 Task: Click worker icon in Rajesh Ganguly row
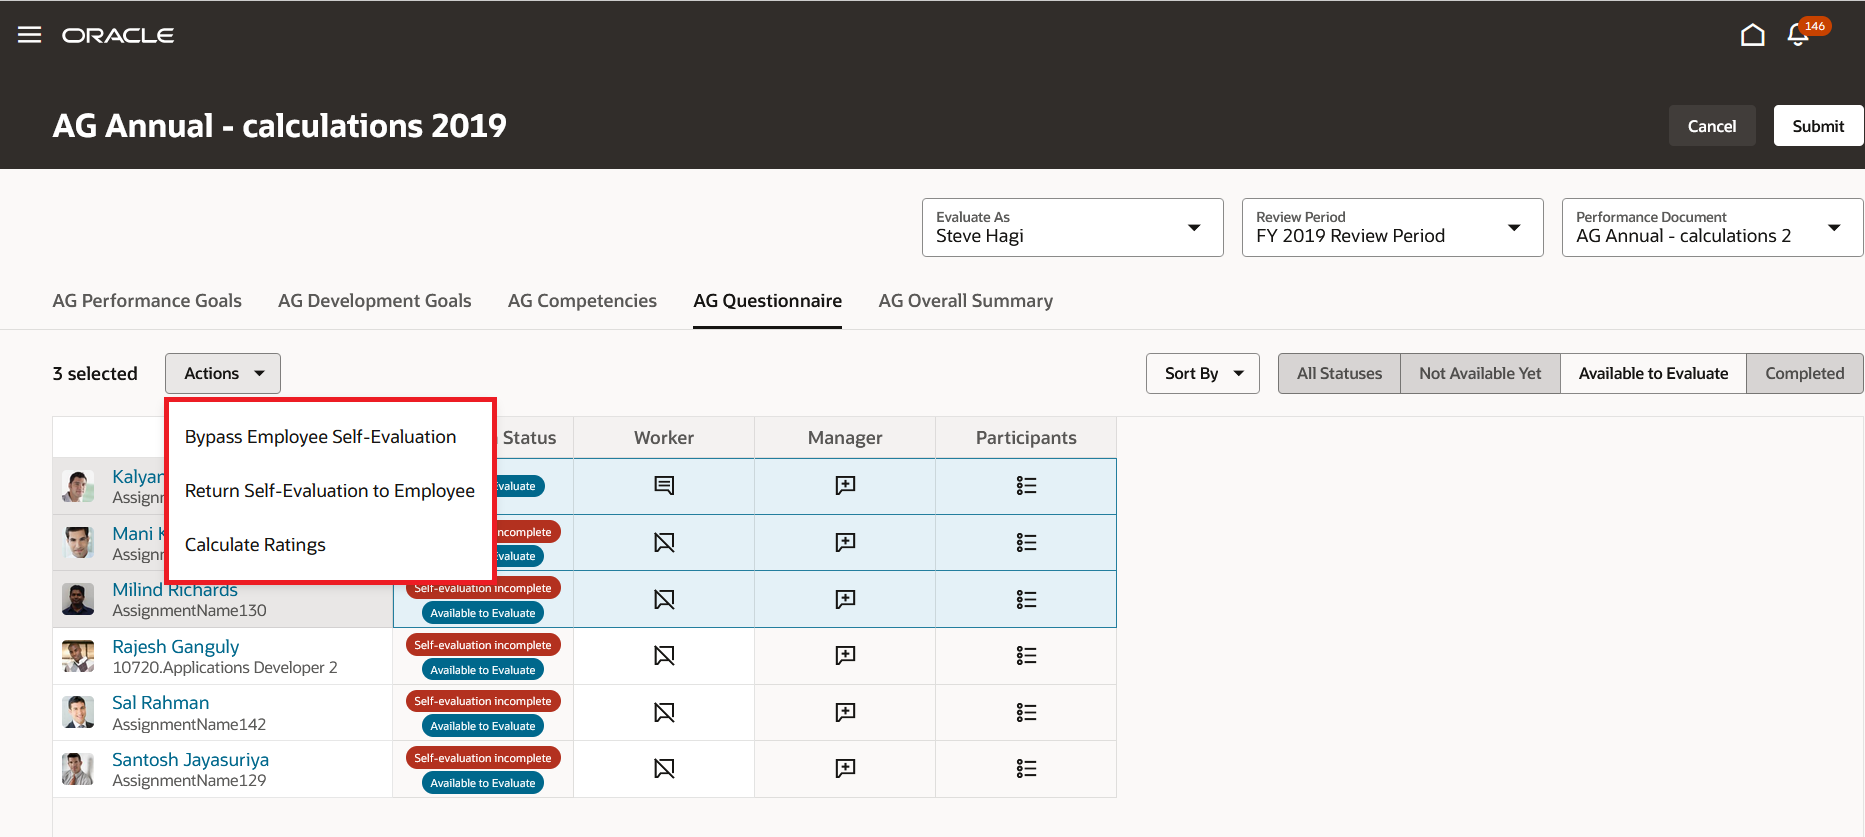(x=664, y=655)
